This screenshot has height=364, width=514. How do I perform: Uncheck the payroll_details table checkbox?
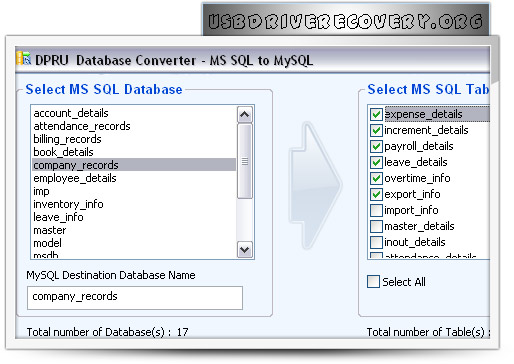point(376,146)
